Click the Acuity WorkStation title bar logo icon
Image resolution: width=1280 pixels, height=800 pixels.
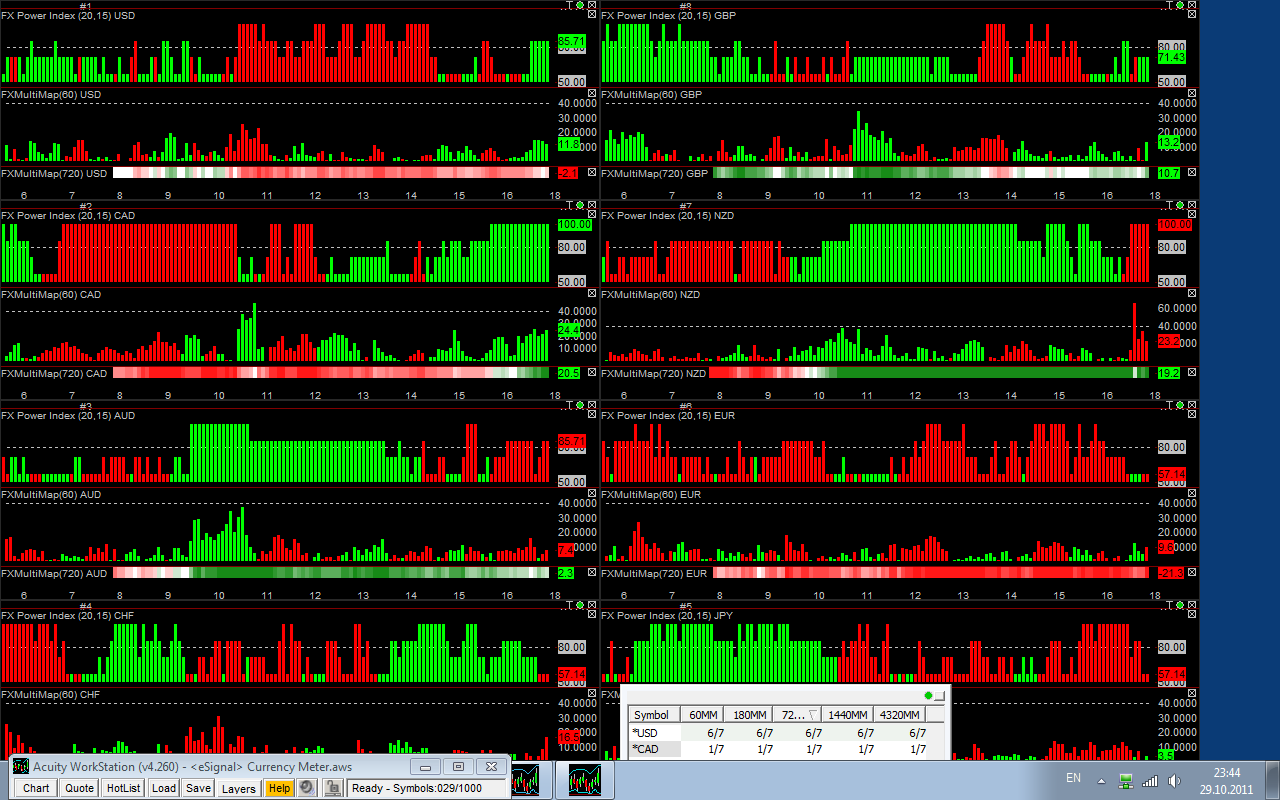pos(21,767)
